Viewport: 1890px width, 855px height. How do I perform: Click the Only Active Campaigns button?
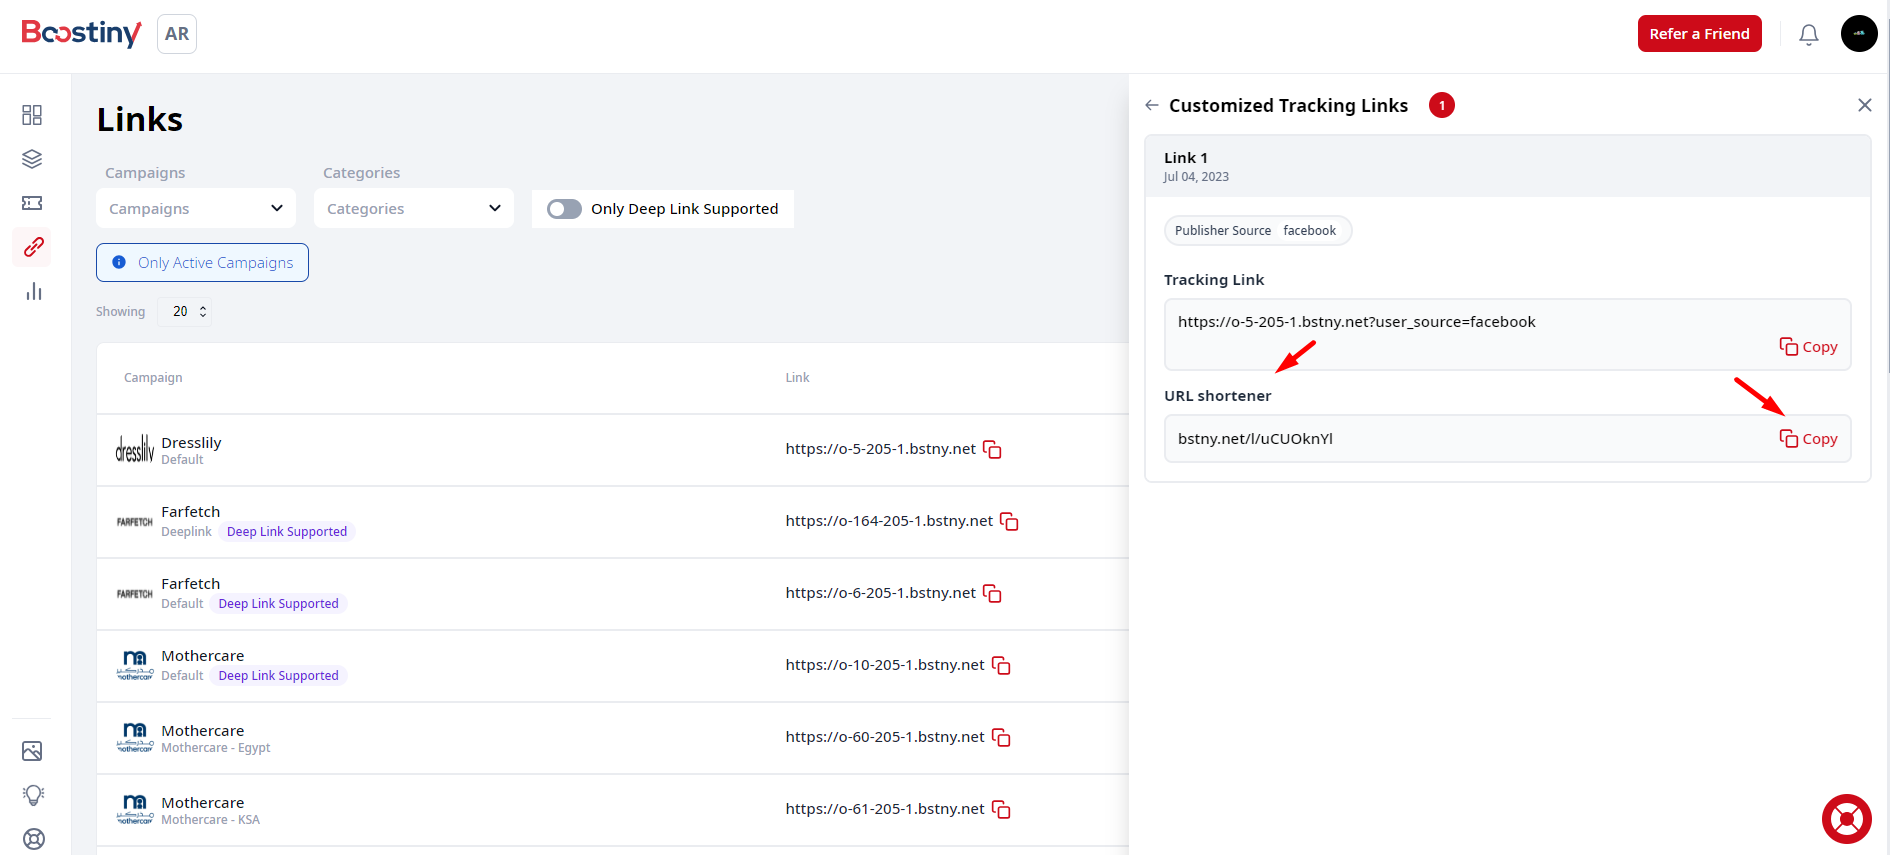202,263
